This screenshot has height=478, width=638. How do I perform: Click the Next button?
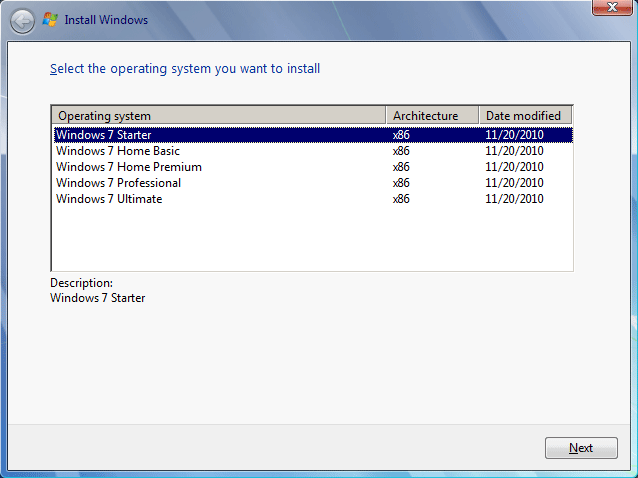[x=581, y=448]
